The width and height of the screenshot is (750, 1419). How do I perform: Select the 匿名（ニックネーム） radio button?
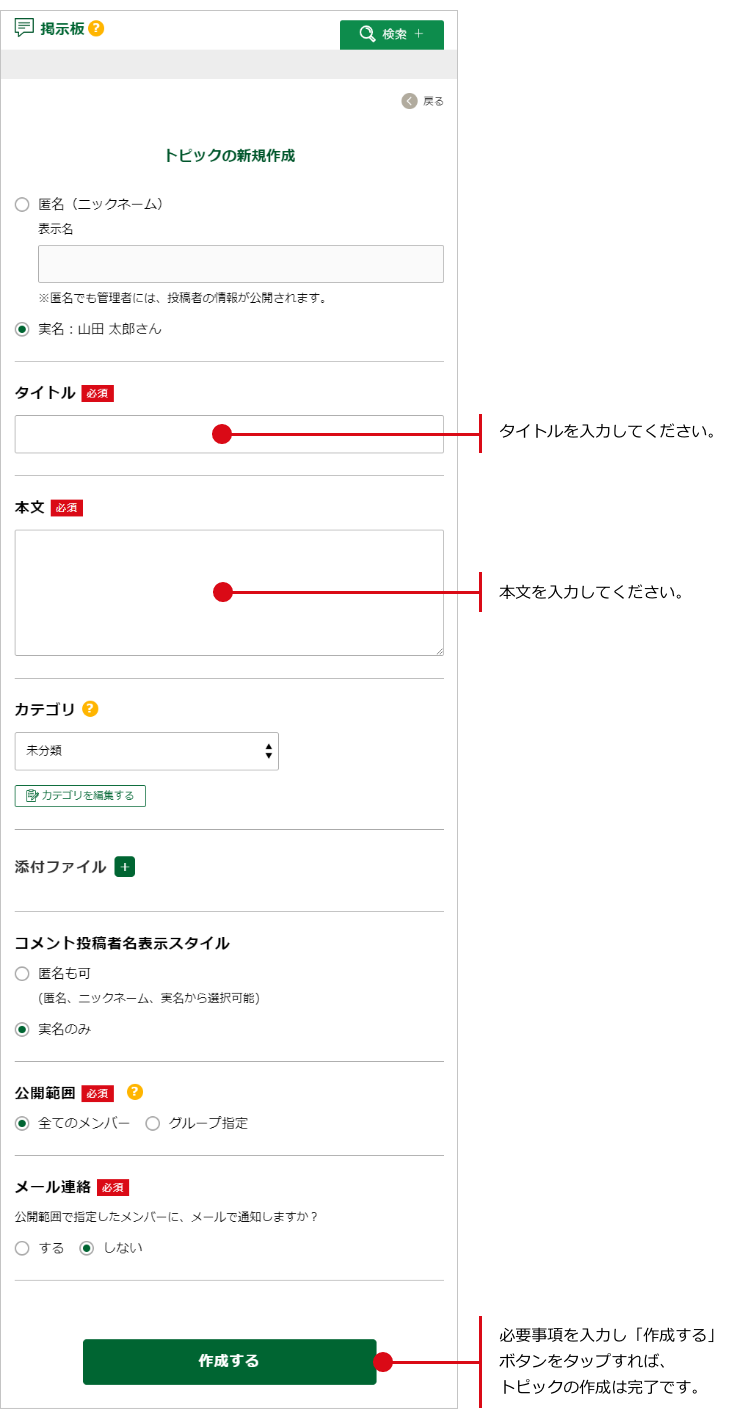(22, 204)
